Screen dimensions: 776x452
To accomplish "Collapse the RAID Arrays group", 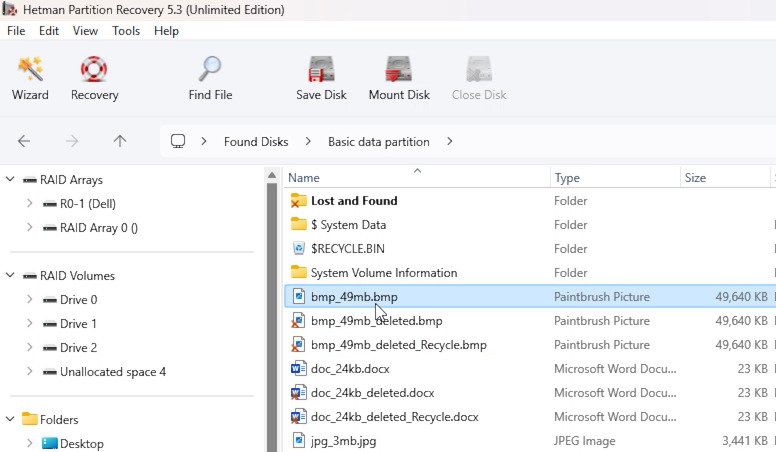I will pyautogui.click(x=10, y=179).
